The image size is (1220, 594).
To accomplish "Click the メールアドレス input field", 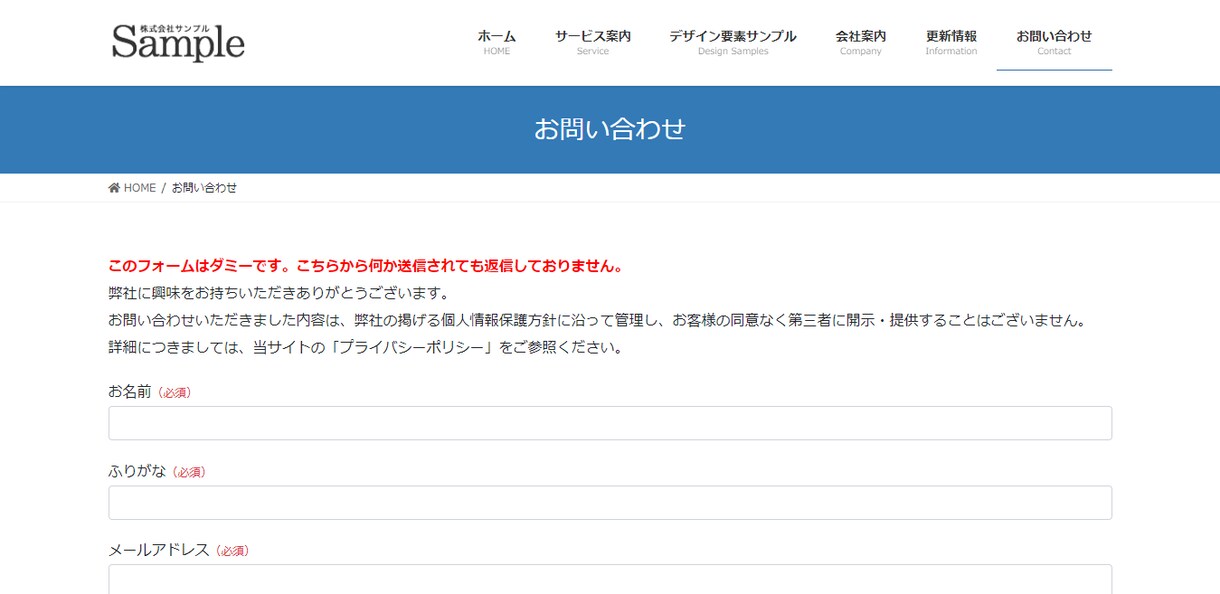I will [610, 579].
